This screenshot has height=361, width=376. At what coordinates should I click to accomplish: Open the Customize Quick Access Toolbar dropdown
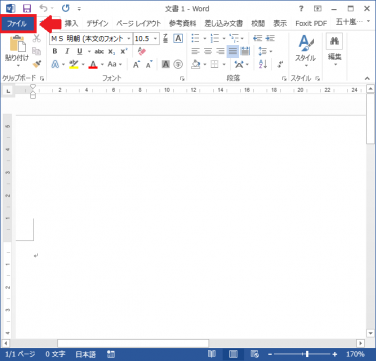pyautogui.click(x=79, y=9)
